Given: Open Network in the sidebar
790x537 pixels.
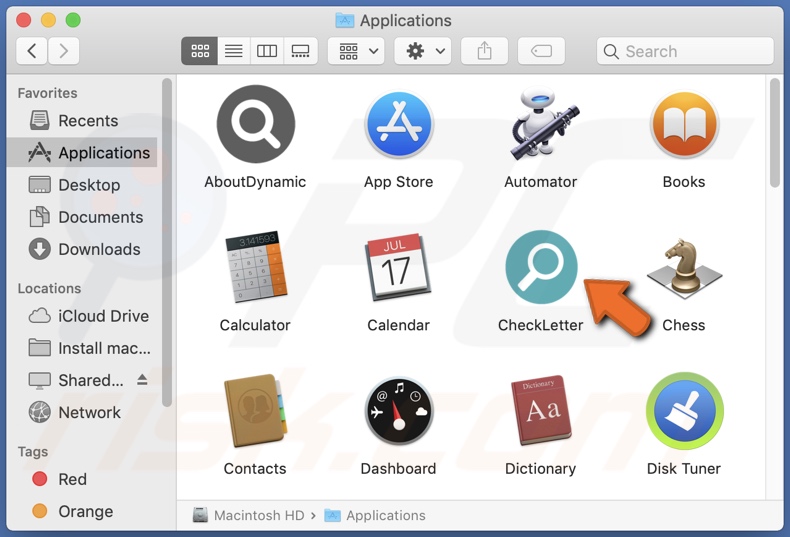Looking at the screenshot, I should (x=82, y=413).
